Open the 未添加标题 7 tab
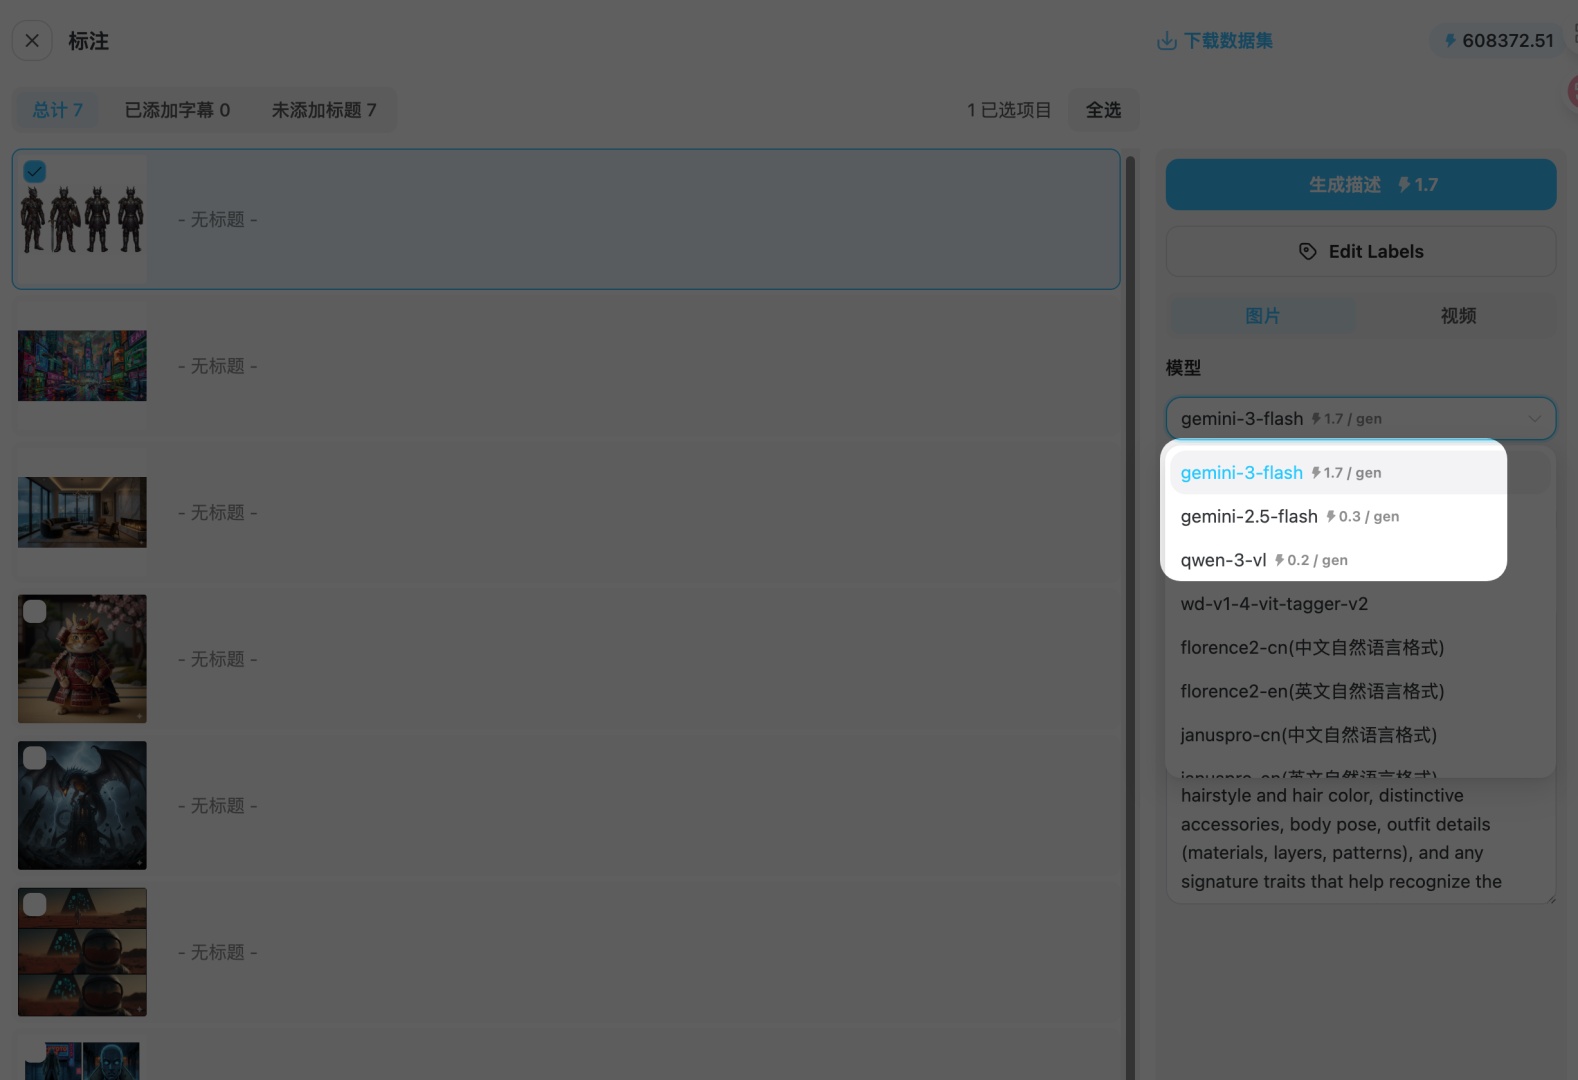 [323, 110]
